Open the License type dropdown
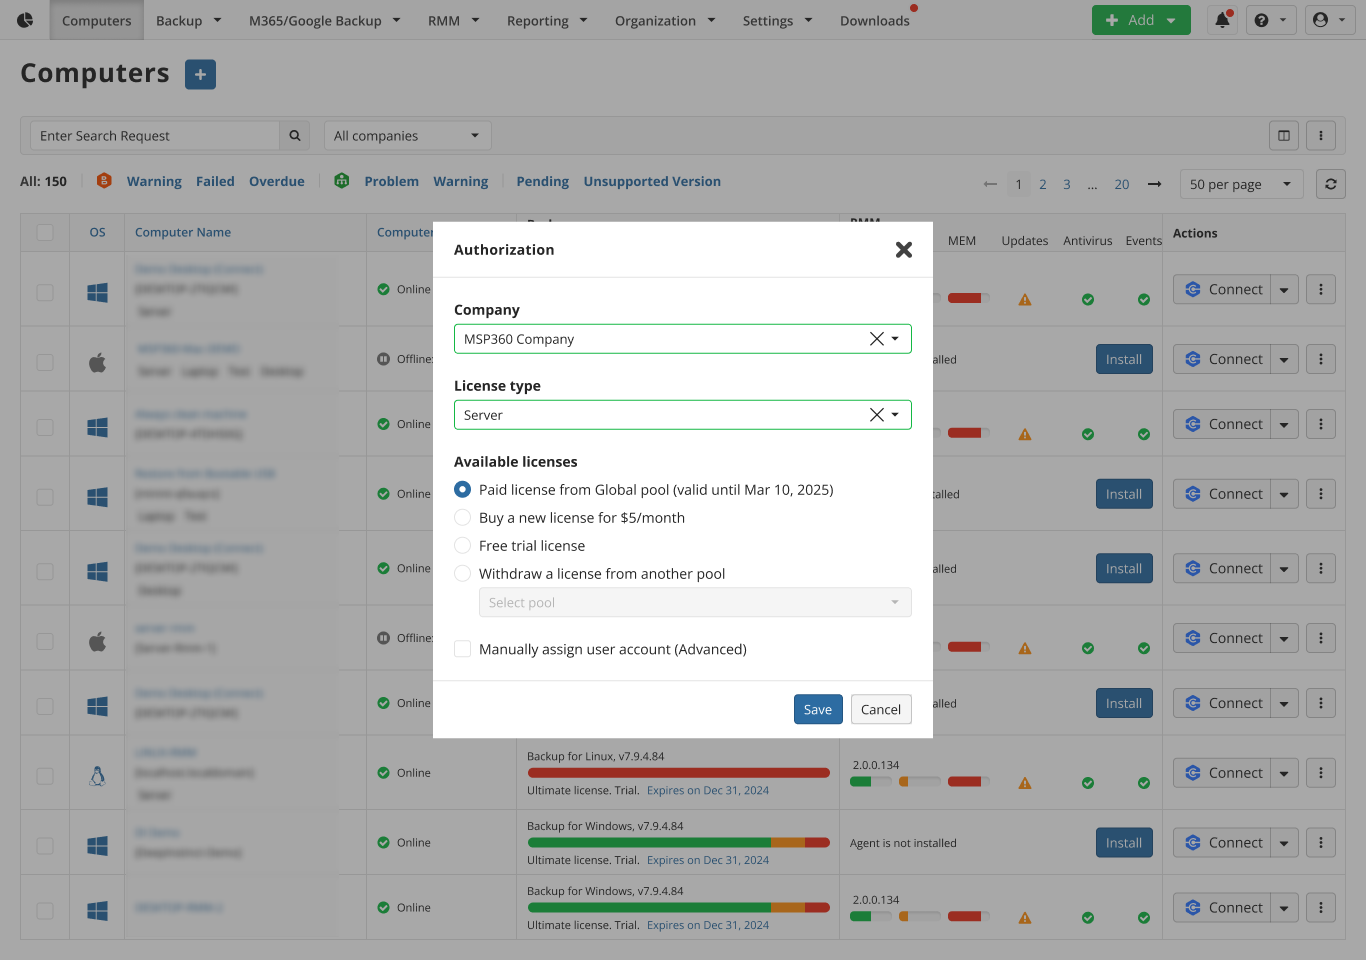The image size is (1366, 960). 683,415
